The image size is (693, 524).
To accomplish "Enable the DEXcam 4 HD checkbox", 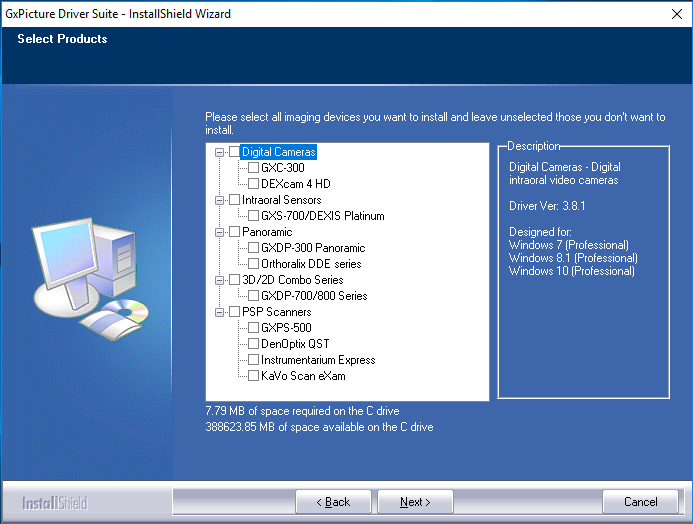I will tap(253, 184).
